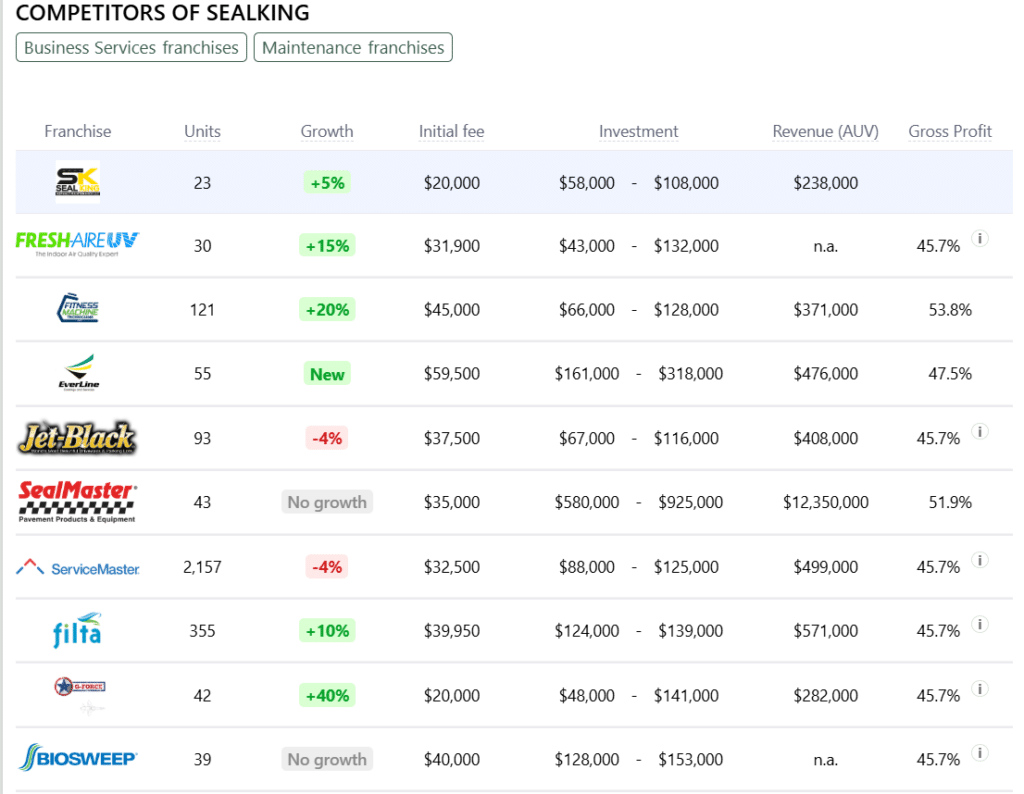Click the +5% growth badge
The width and height of the screenshot is (1024, 794).
tap(327, 183)
